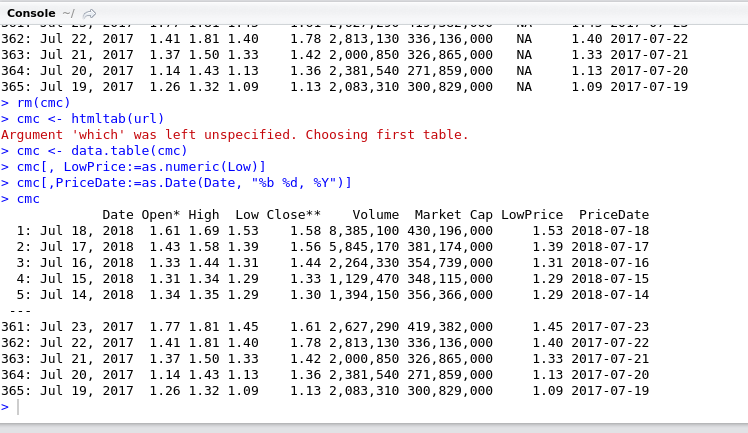Screen dimensions: 748x433
Task: Select the Console tab
Action: click(x=30, y=12)
